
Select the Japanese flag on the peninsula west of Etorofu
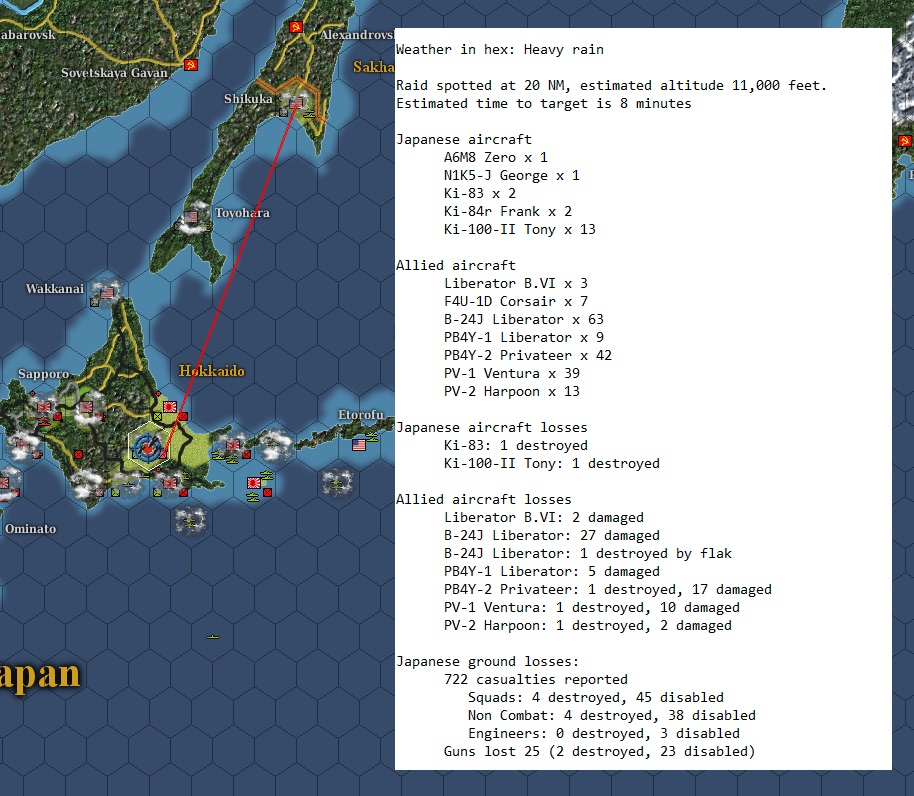[233, 445]
